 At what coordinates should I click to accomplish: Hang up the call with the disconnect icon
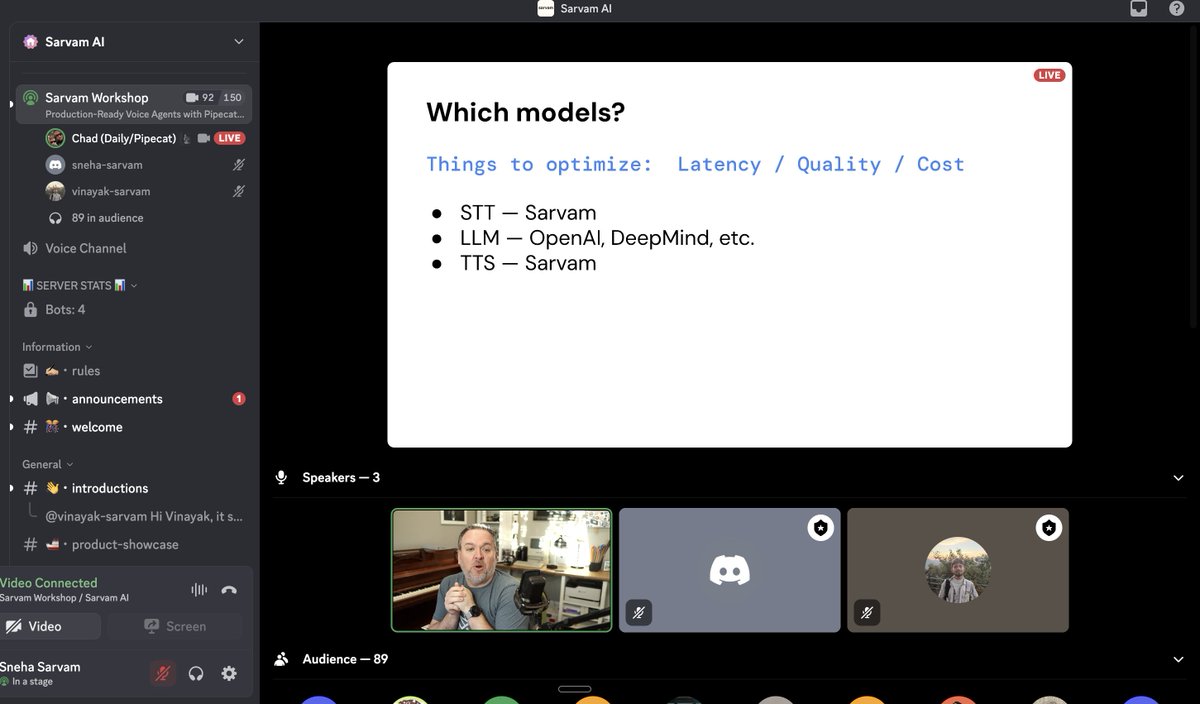click(228, 590)
